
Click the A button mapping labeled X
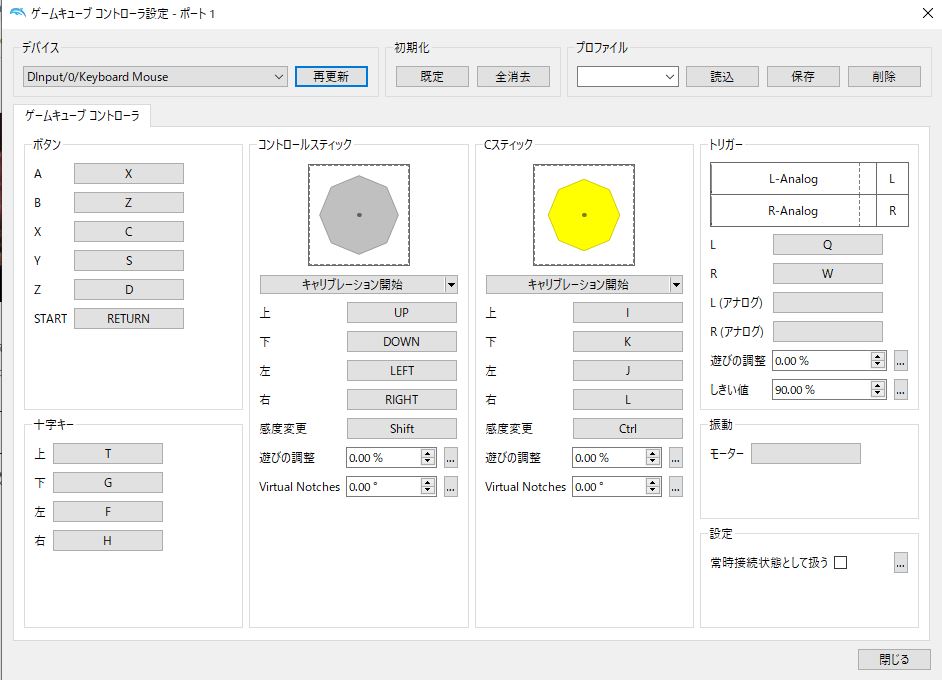(129, 174)
